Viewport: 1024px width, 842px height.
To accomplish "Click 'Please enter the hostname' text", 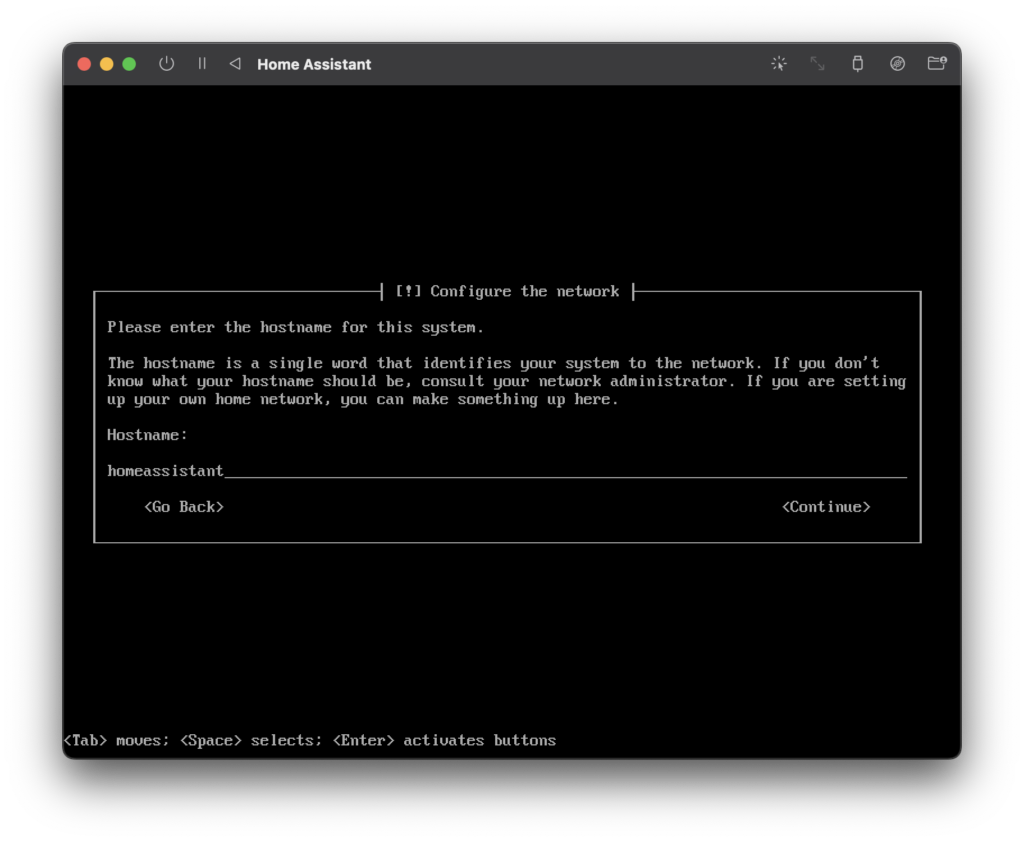I will click(295, 327).
